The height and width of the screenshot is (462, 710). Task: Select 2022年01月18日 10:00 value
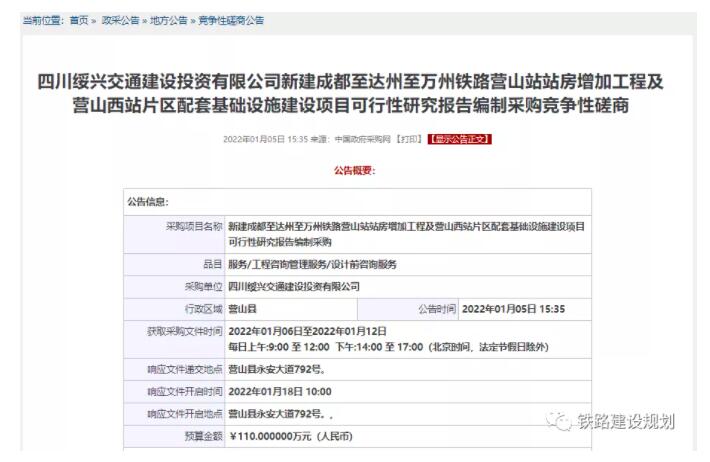(280, 392)
